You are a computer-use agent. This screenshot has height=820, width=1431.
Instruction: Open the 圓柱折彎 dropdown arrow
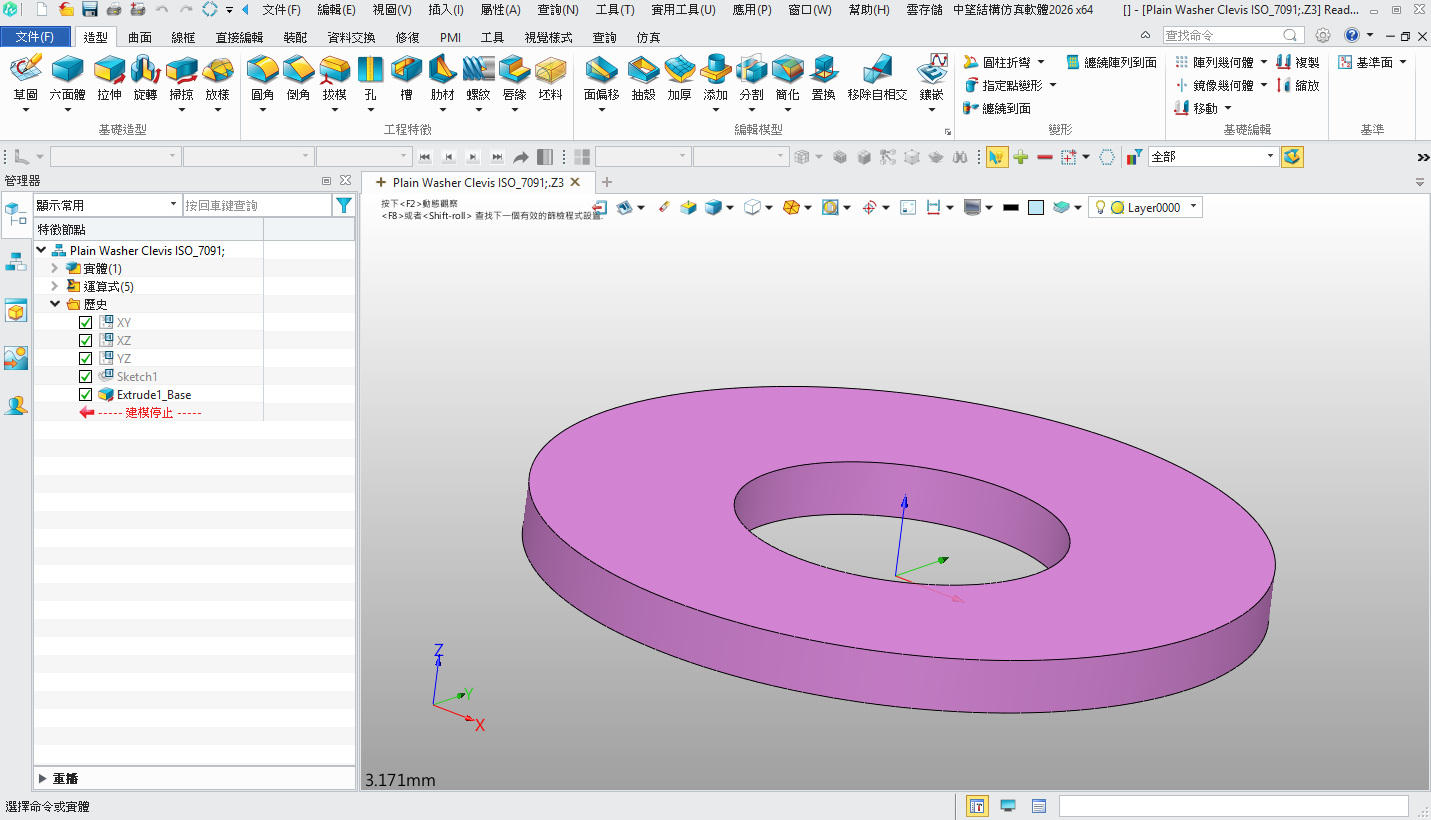click(x=1041, y=62)
